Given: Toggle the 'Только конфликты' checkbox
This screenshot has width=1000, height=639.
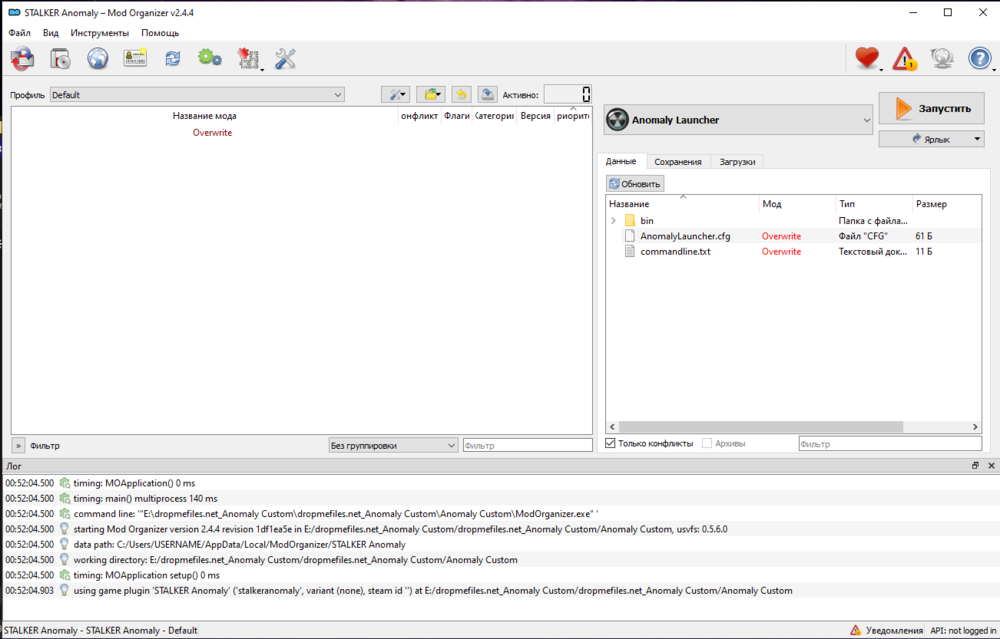Looking at the screenshot, I should (612, 444).
